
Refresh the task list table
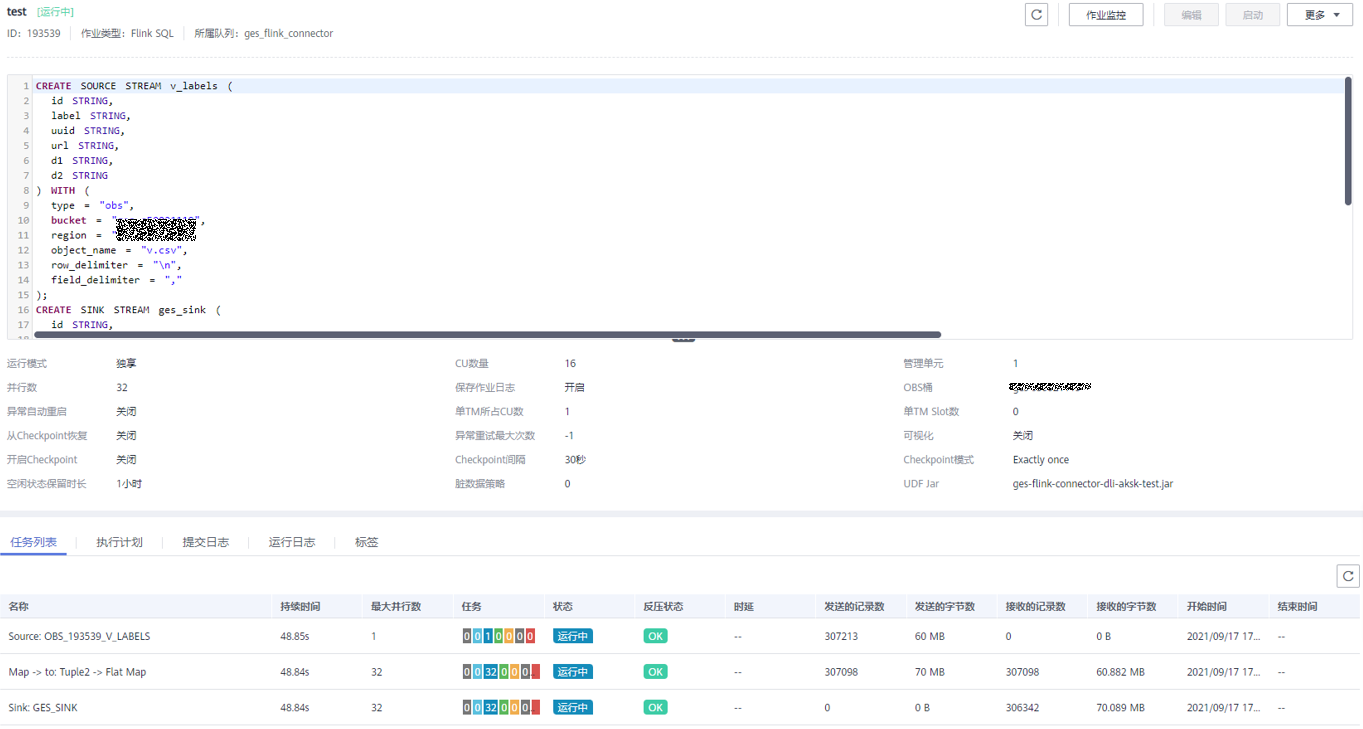1348,576
